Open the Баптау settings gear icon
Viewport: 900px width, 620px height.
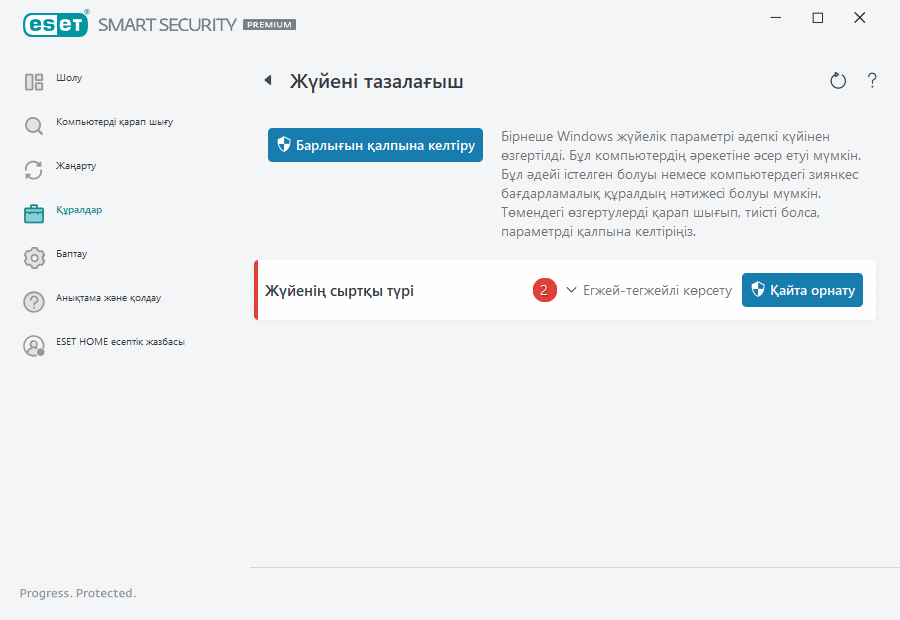pos(33,255)
